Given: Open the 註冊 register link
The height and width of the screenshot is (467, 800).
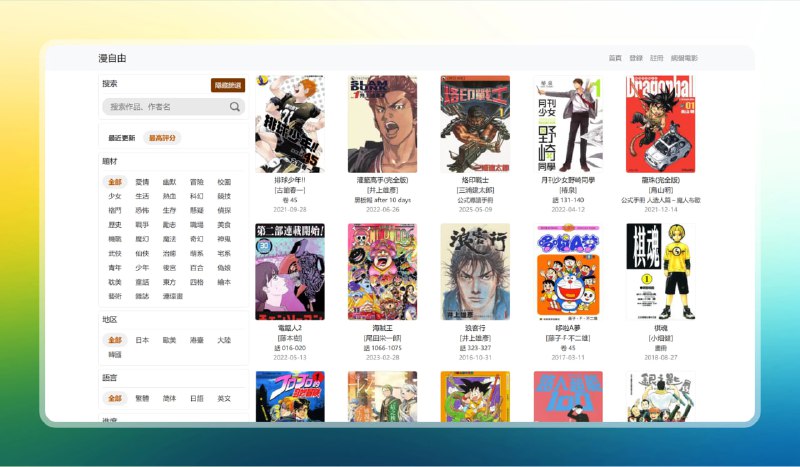Looking at the screenshot, I should click(656, 59).
